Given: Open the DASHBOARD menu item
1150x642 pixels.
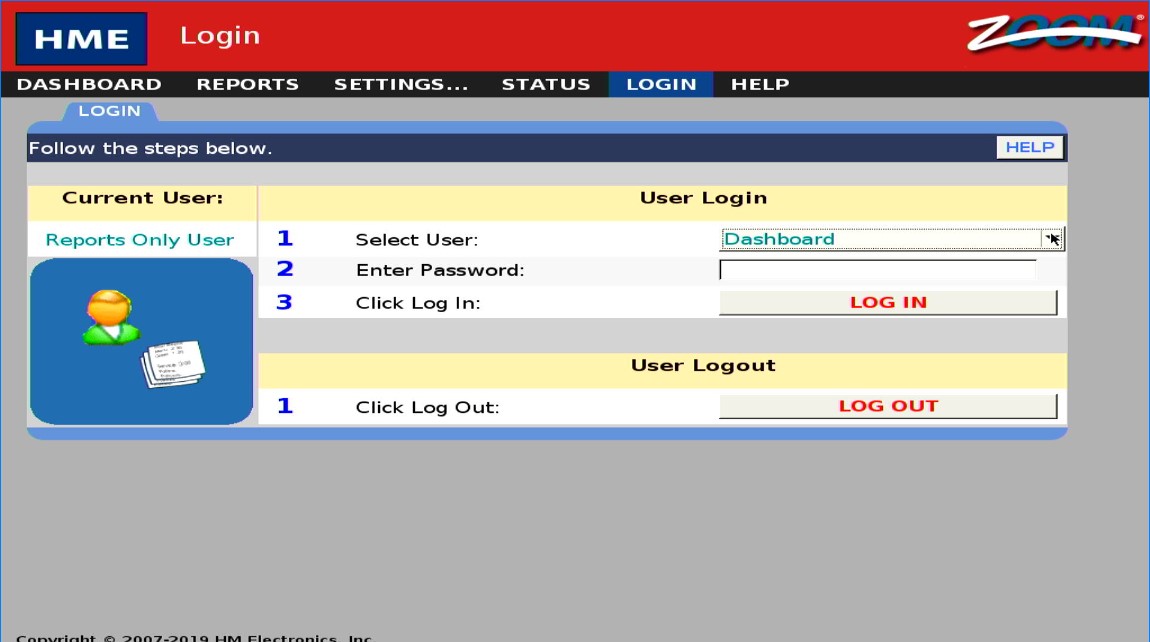Looking at the screenshot, I should pyautogui.click(x=89, y=84).
